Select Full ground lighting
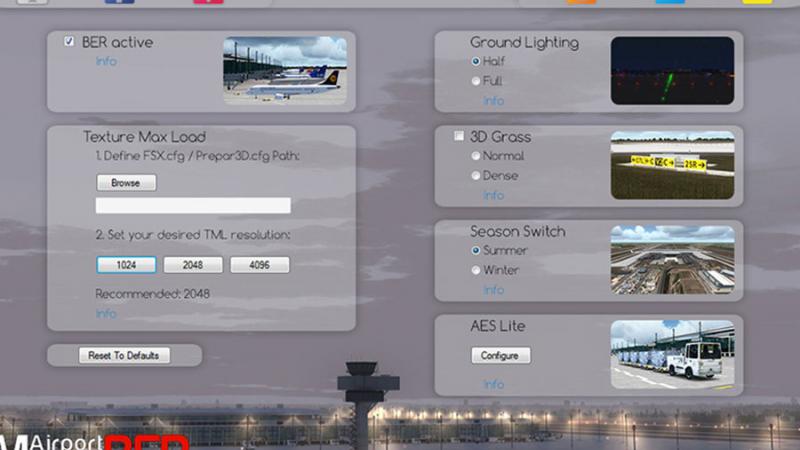Viewport: 800px width, 450px height. pos(476,81)
